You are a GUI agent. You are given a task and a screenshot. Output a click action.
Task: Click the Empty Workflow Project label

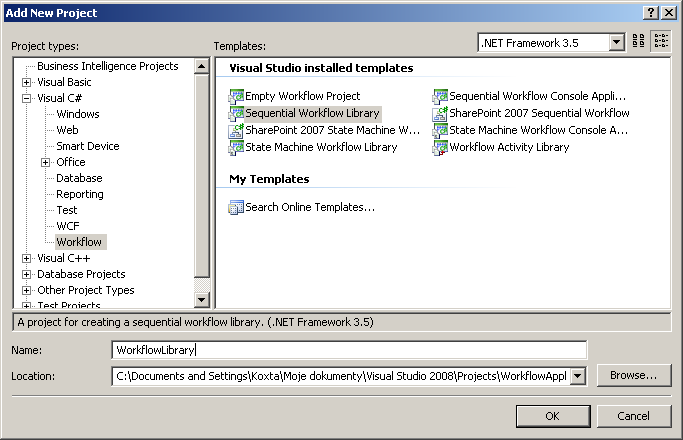pyautogui.click(x=303, y=96)
